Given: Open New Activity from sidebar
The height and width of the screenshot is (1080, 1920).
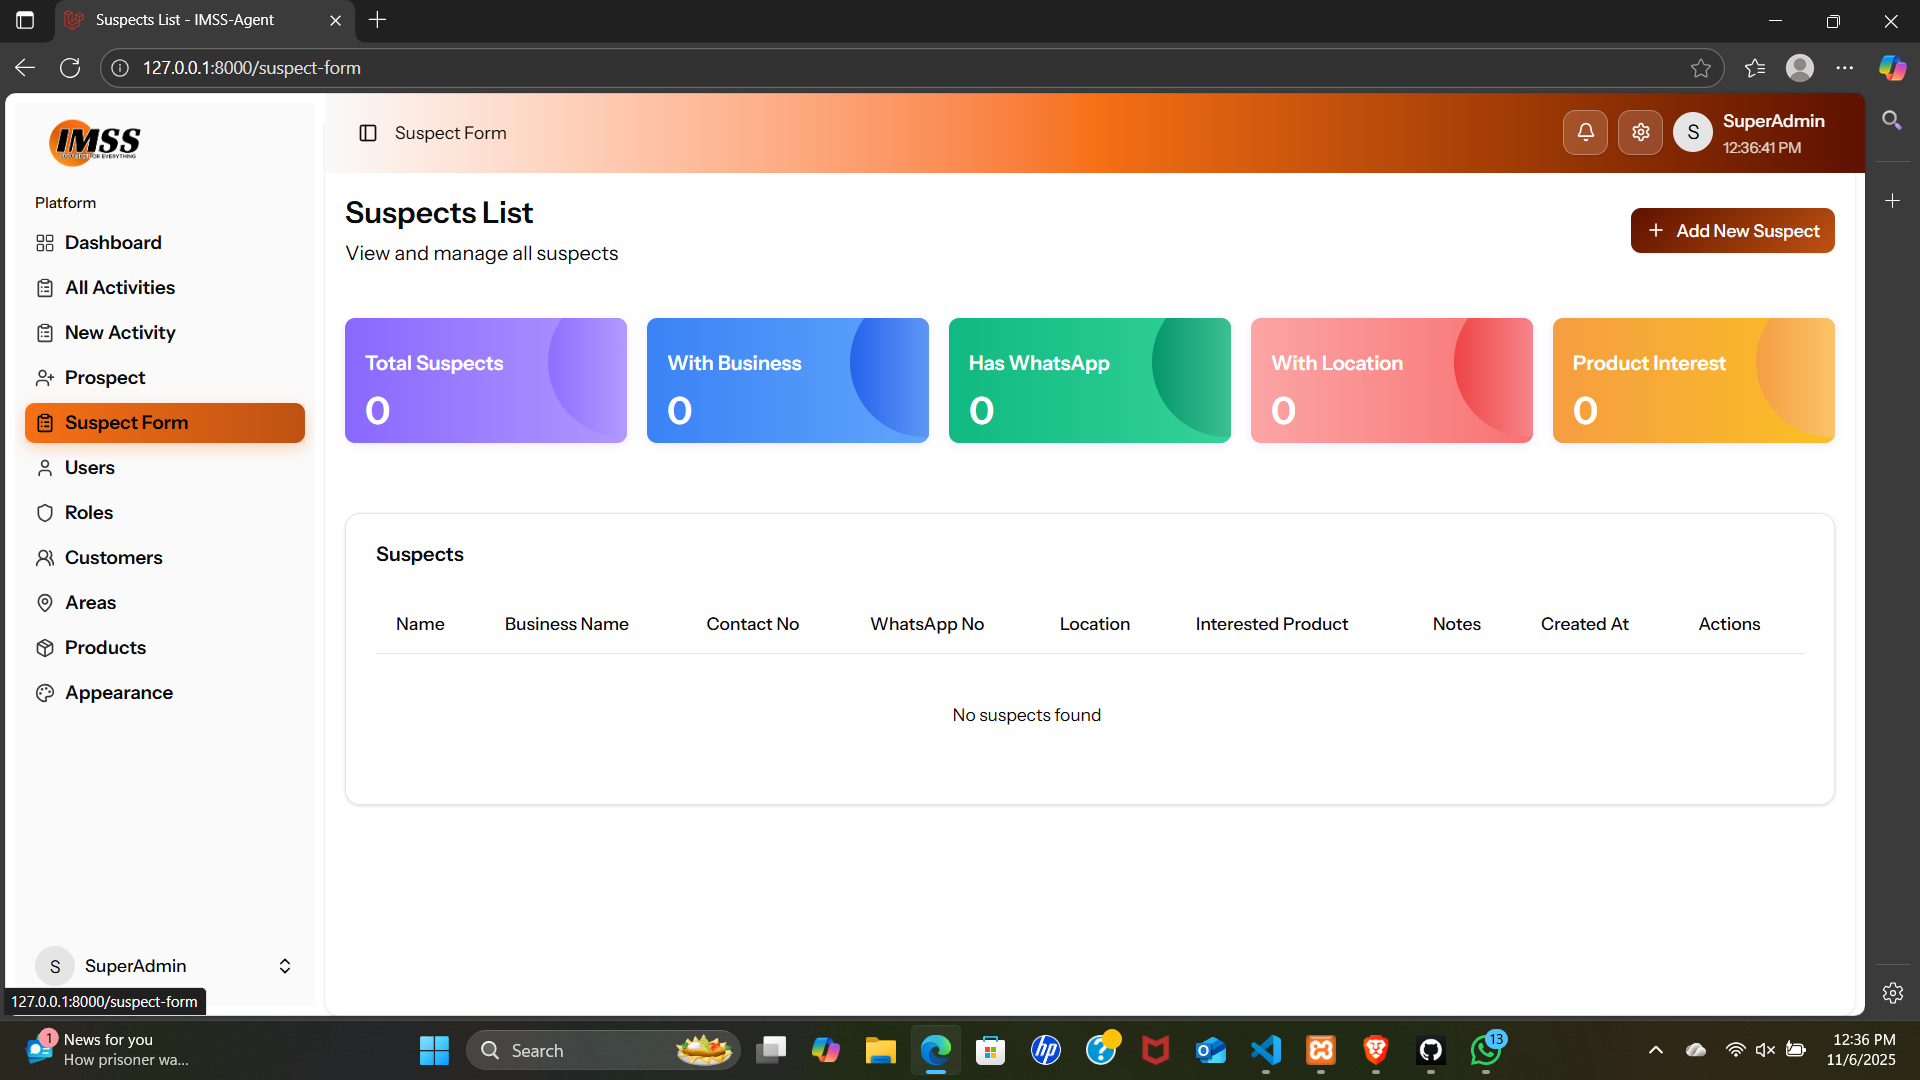Looking at the screenshot, I should pyautogui.click(x=119, y=333).
